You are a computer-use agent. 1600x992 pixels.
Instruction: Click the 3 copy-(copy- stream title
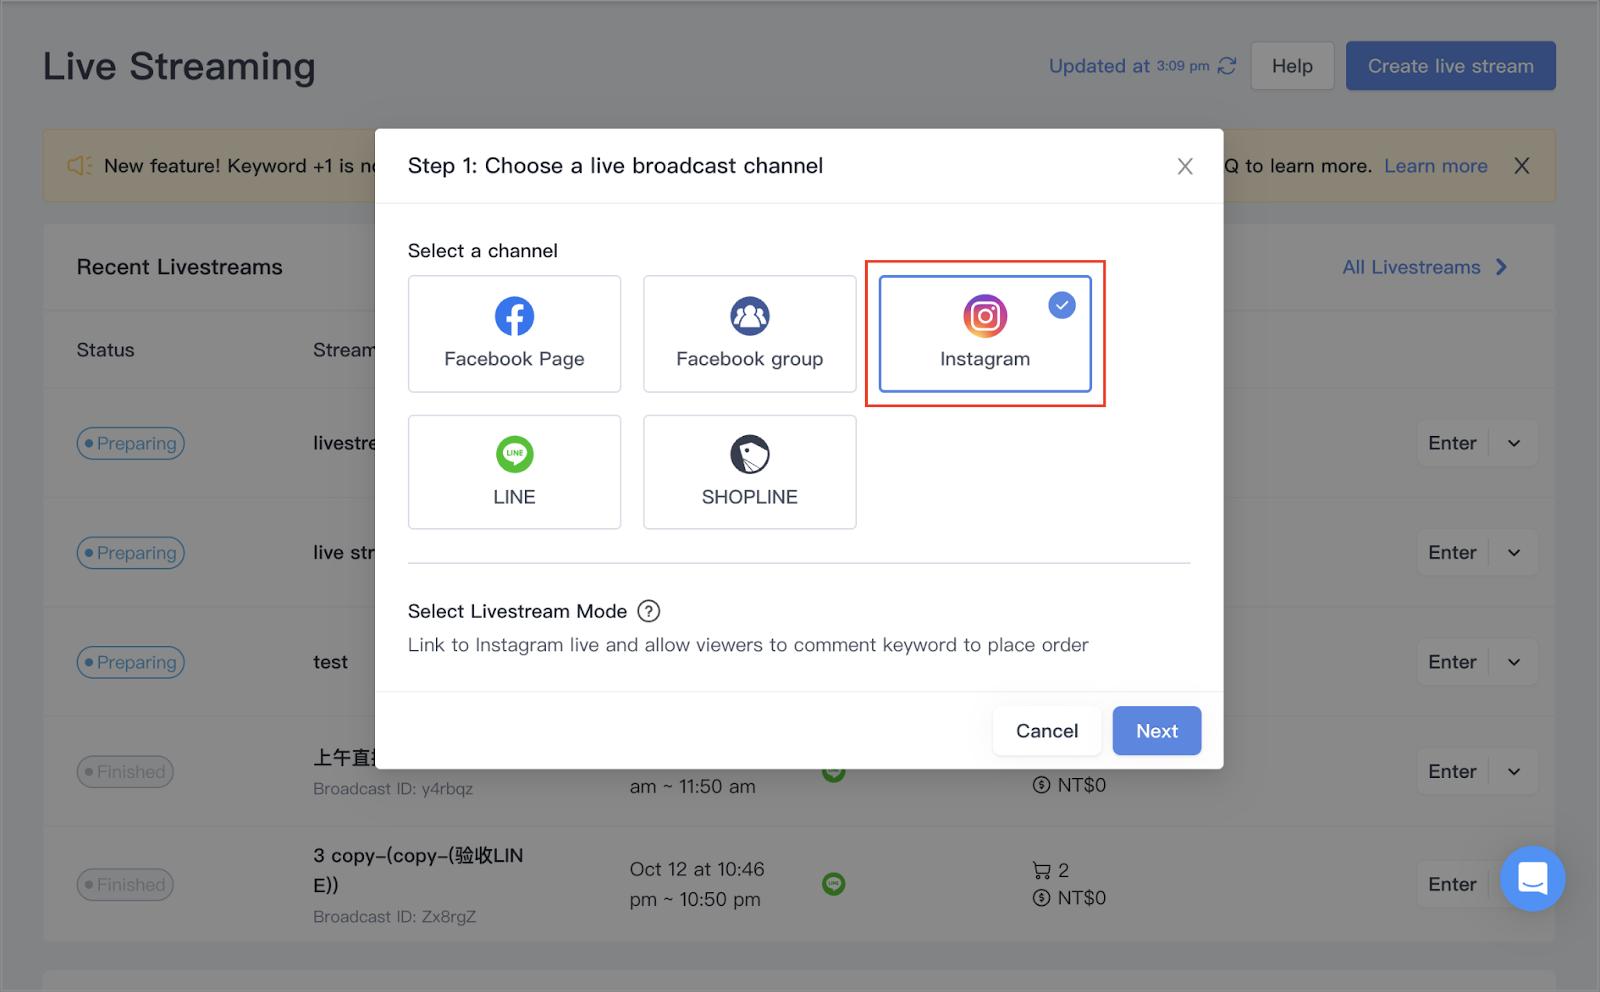coord(418,870)
